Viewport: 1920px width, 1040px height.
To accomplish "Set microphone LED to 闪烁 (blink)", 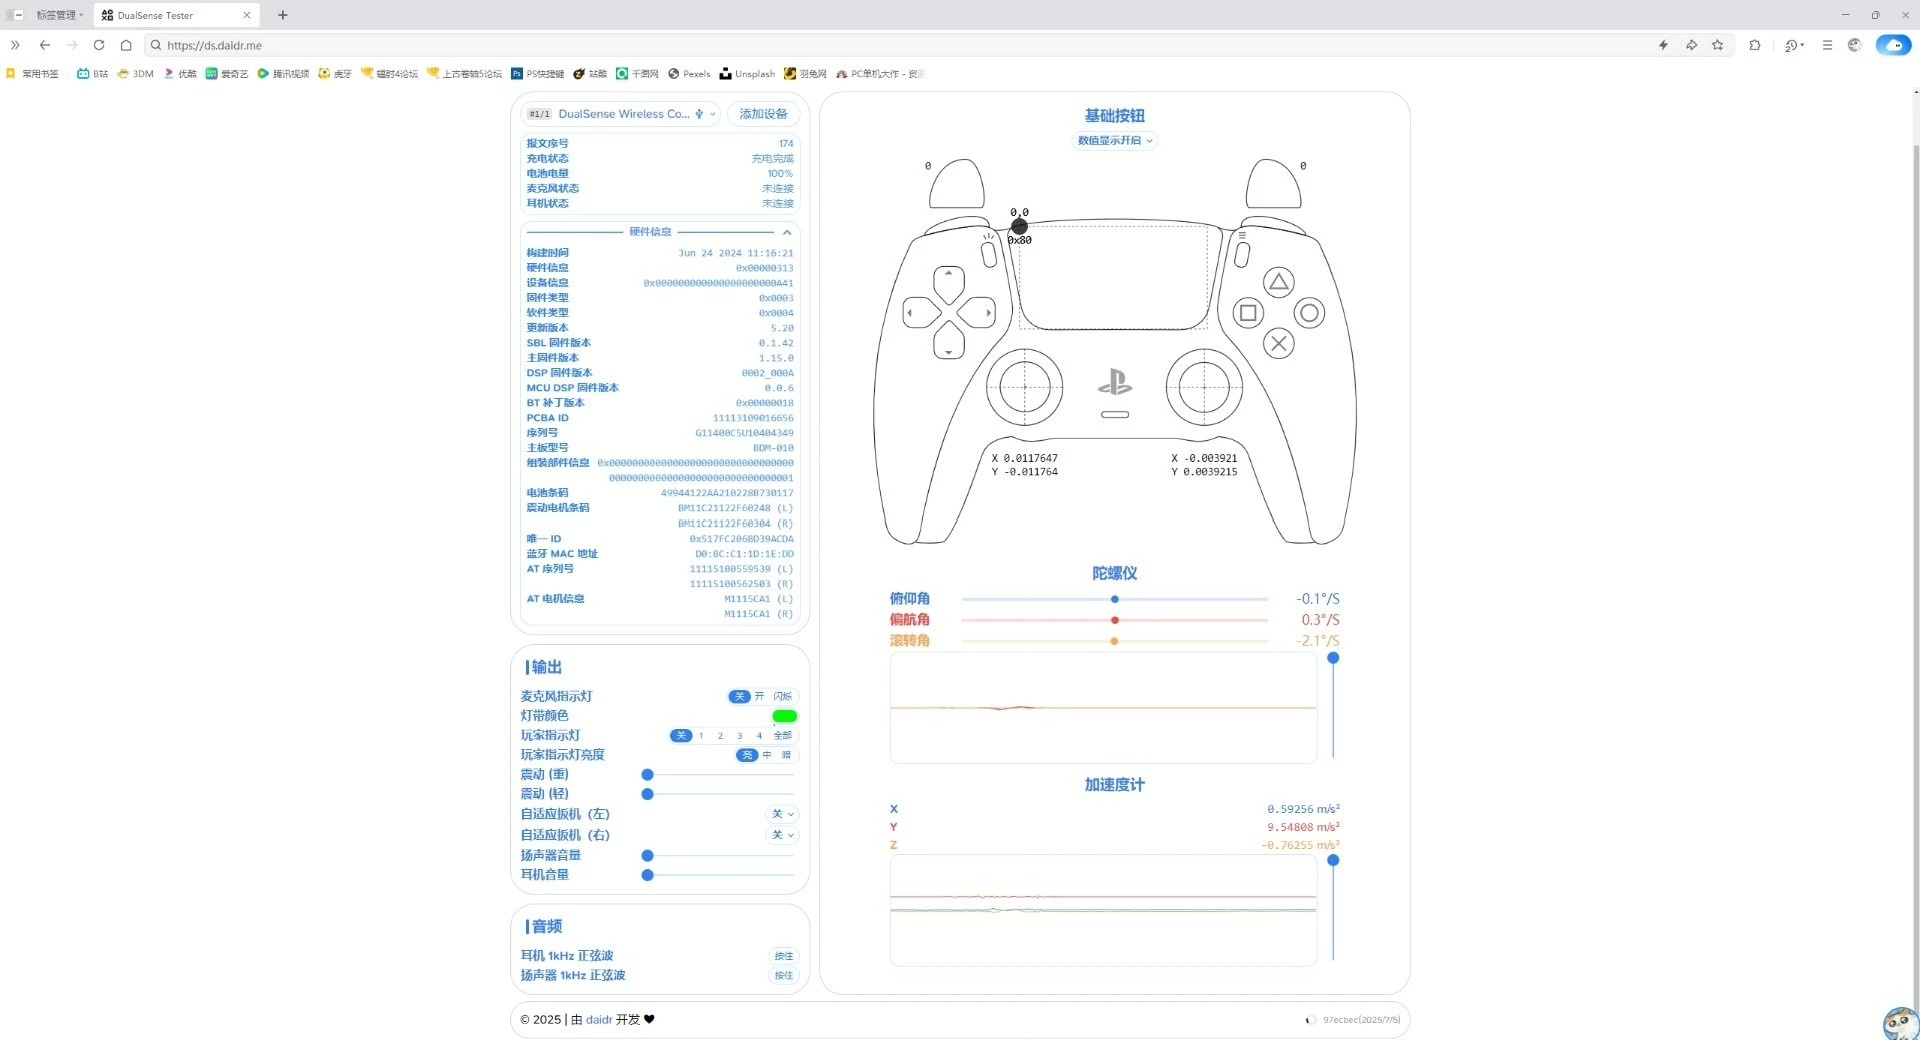I will click(x=782, y=696).
